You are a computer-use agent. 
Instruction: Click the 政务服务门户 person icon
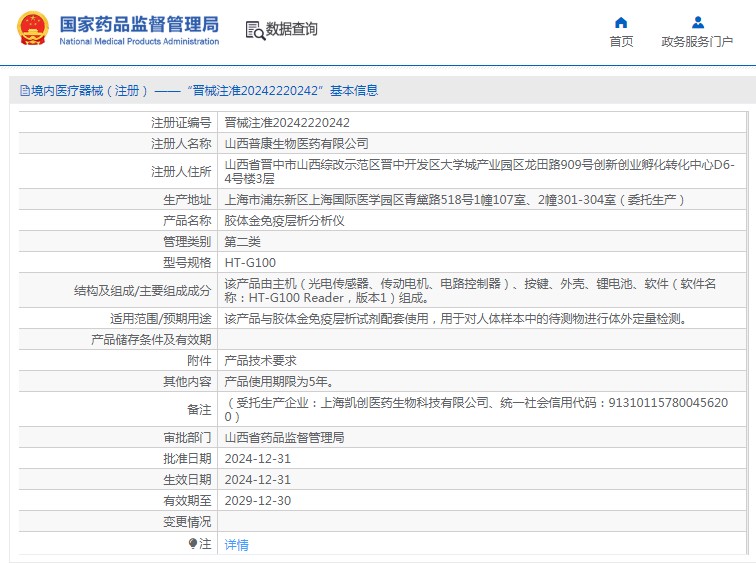(x=697, y=22)
